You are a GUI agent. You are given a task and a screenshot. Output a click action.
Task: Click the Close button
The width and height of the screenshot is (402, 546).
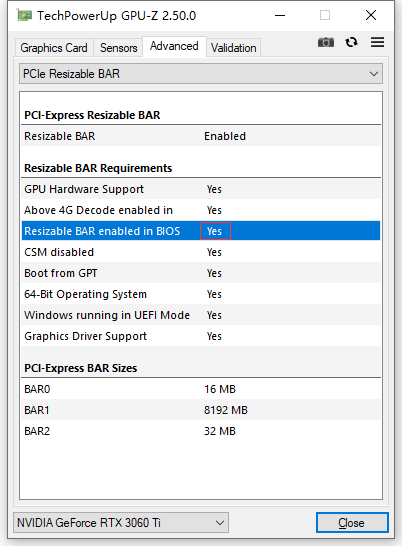pos(352,522)
